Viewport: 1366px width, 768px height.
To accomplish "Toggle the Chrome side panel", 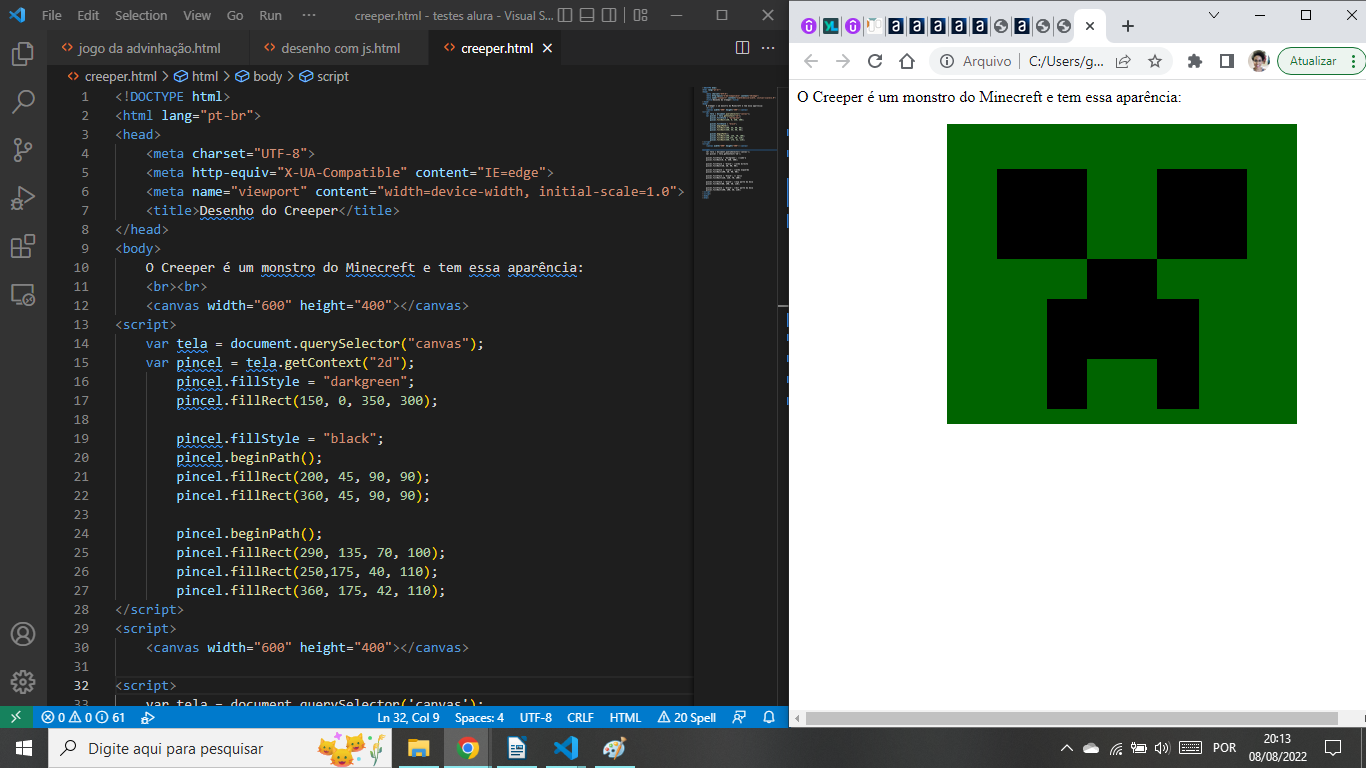I will (1226, 61).
